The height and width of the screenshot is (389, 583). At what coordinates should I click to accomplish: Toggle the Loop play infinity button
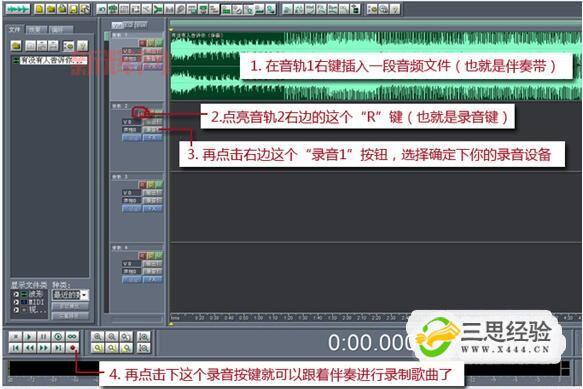(x=72, y=337)
